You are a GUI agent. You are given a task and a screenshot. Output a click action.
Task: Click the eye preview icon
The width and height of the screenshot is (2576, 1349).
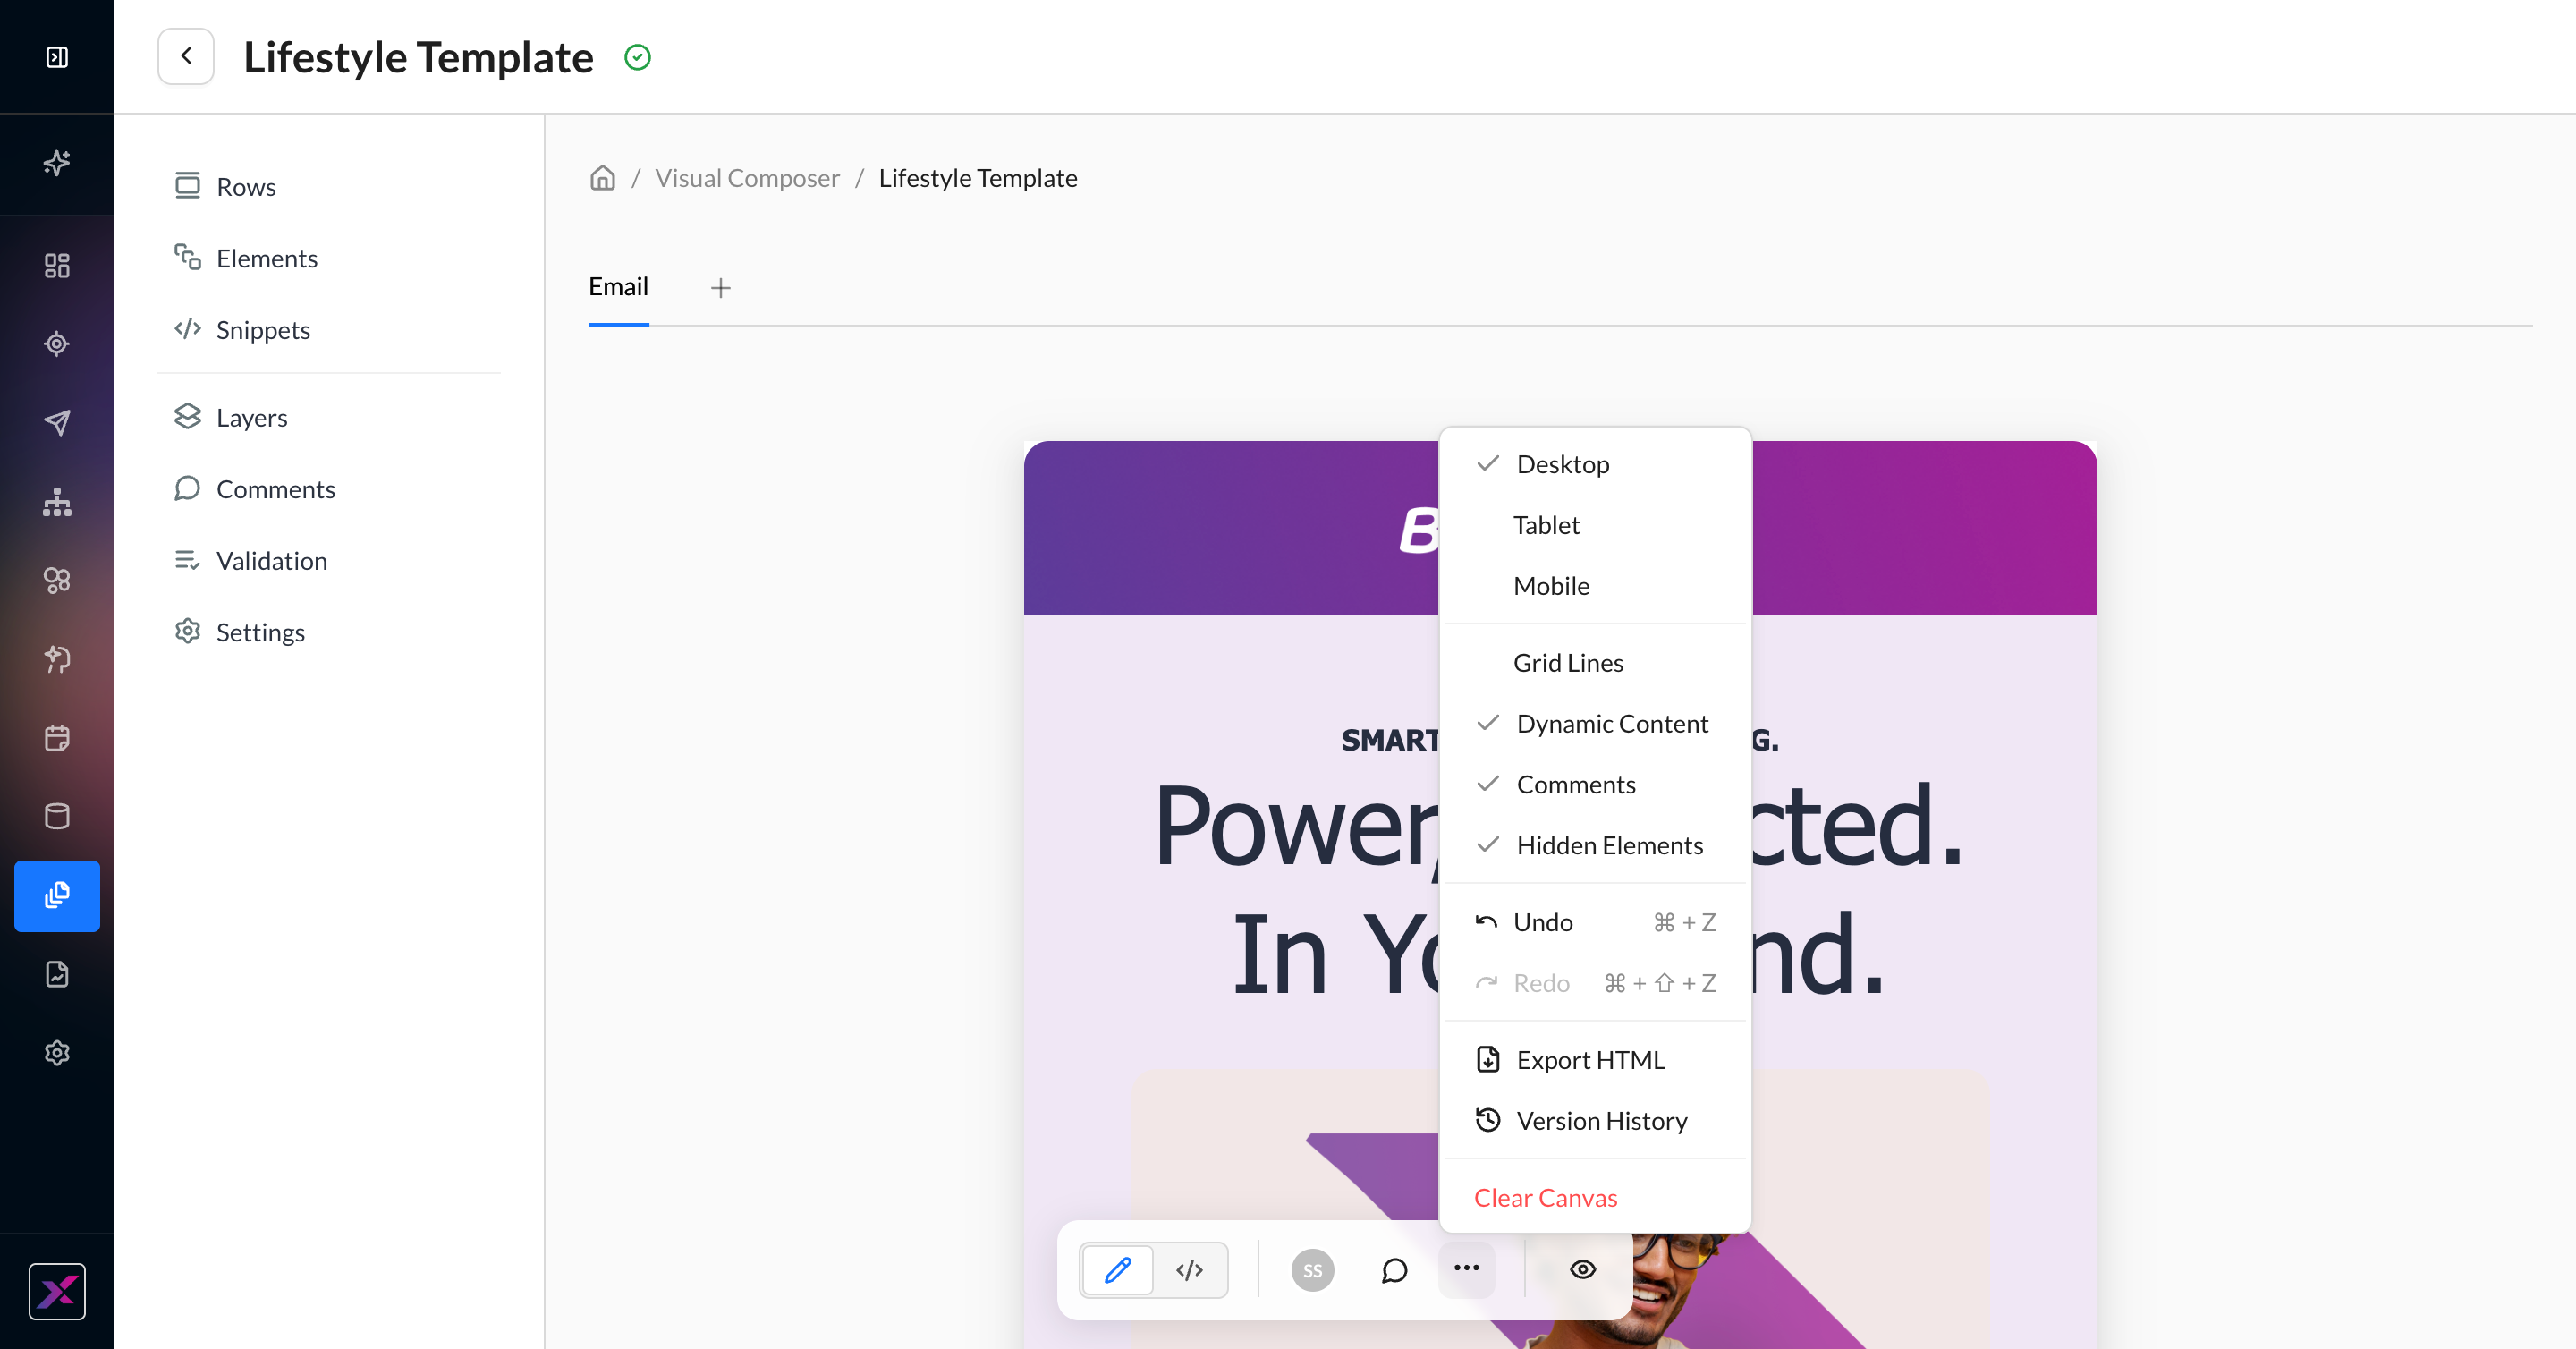click(x=1582, y=1270)
